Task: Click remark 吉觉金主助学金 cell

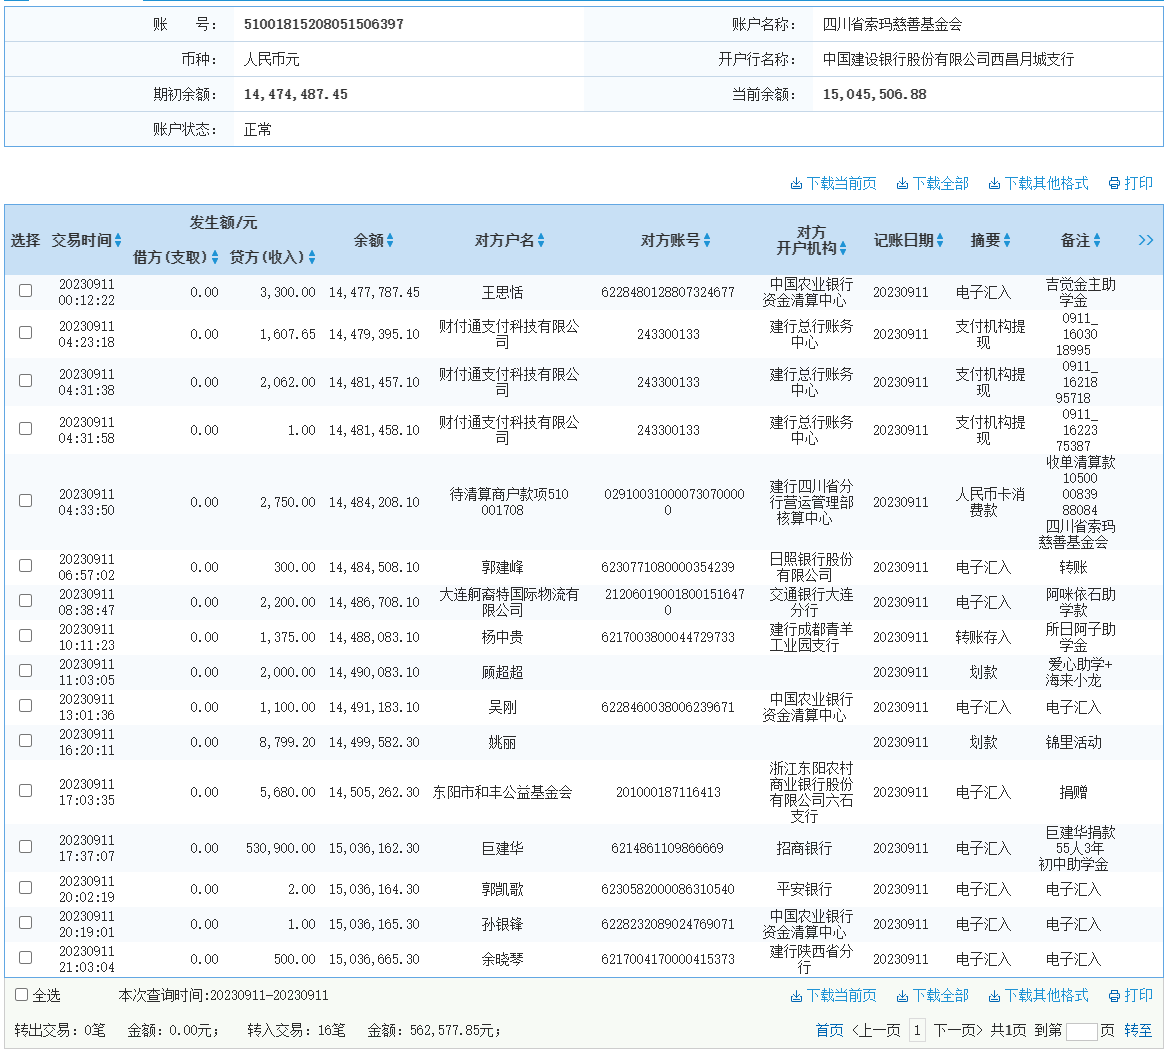Action: (1080, 293)
